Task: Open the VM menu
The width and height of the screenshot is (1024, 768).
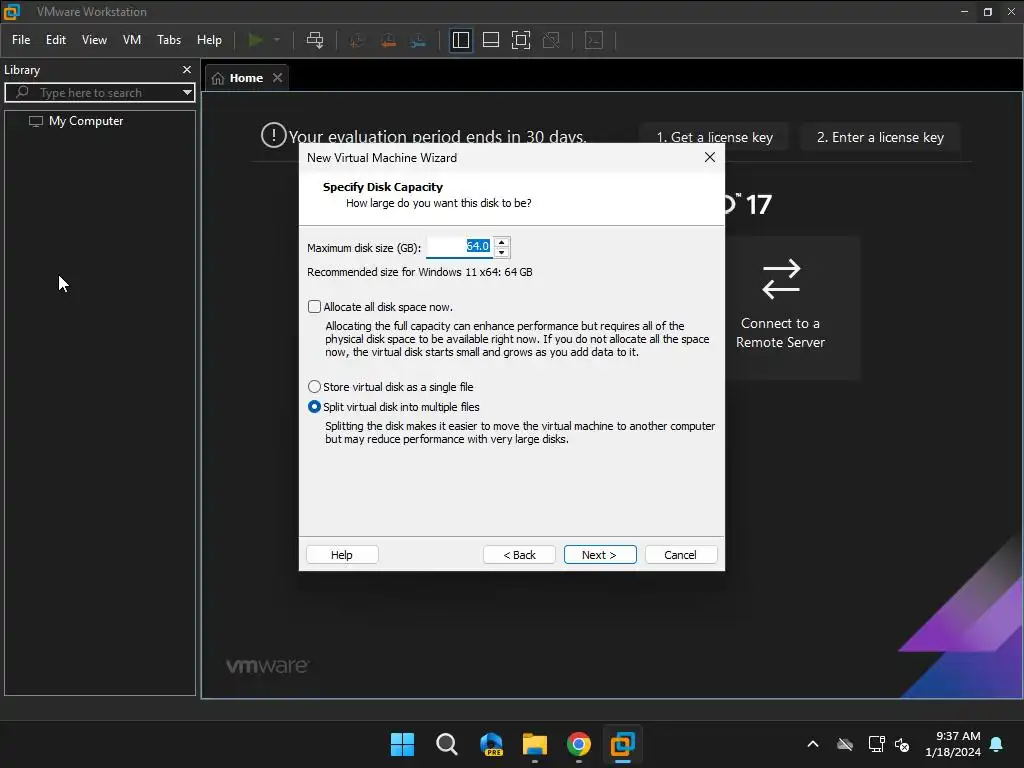Action: [x=132, y=40]
